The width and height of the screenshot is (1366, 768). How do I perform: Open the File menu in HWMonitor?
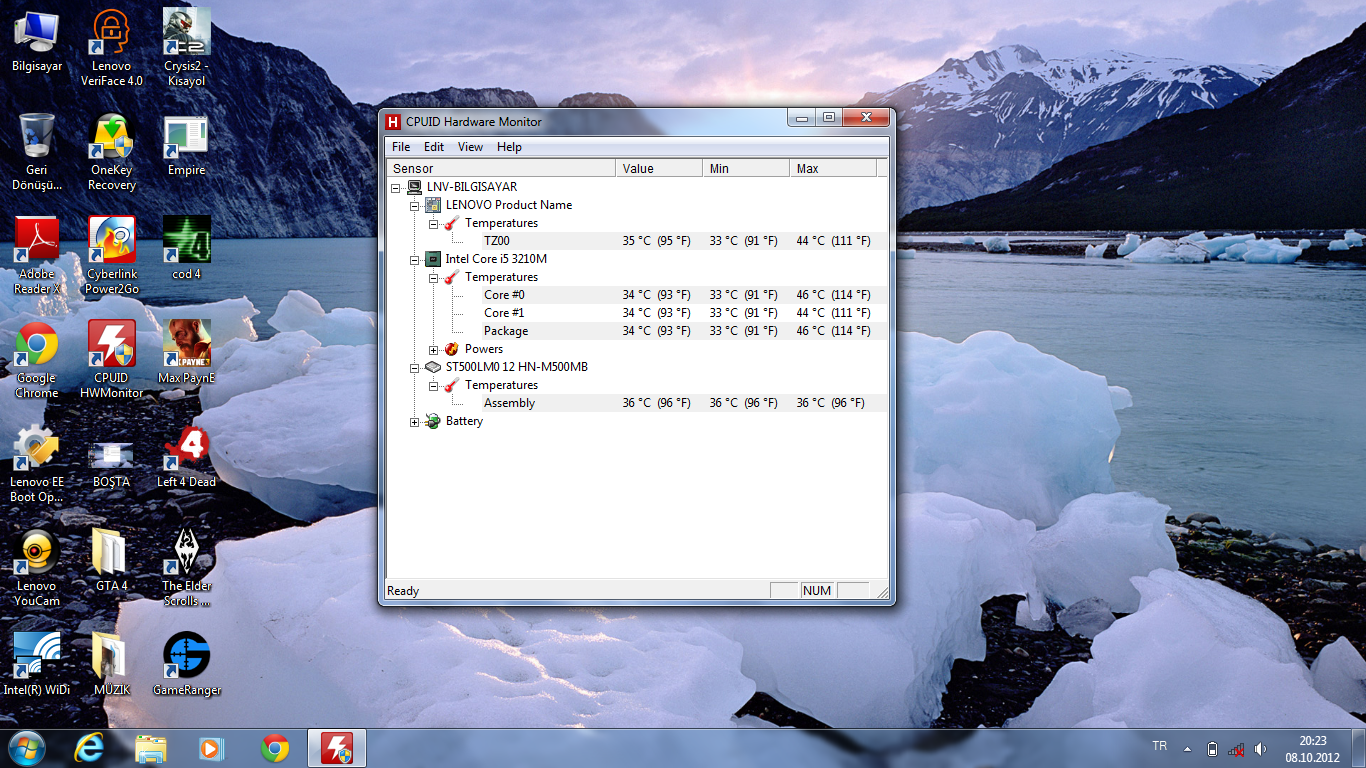[401, 147]
